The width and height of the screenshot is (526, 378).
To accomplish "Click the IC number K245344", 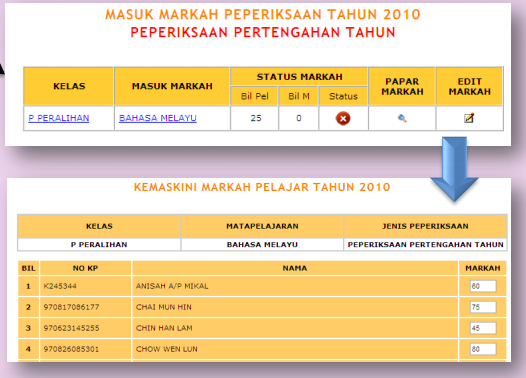I will (x=60, y=286).
